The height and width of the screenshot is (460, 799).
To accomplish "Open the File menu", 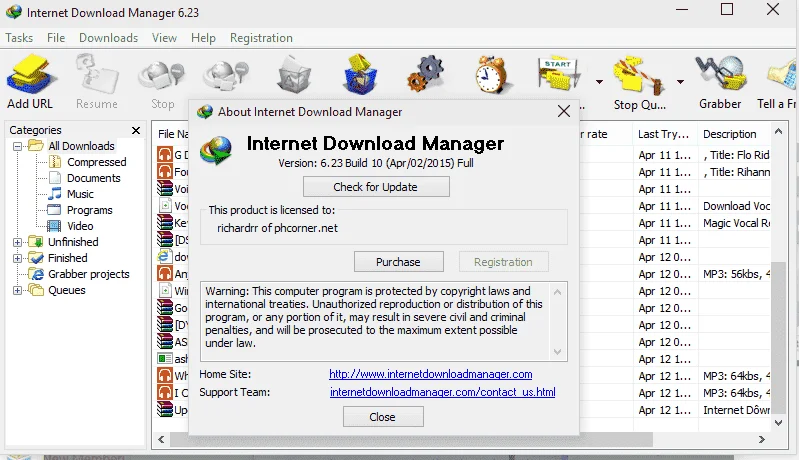I will (56, 38).
